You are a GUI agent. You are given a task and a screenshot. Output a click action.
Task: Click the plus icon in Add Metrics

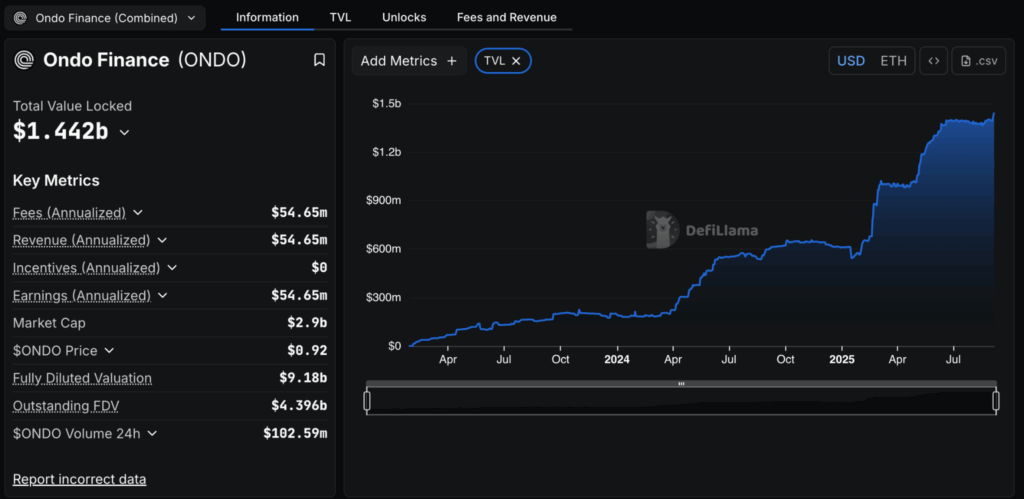click(x=452, y=61)
